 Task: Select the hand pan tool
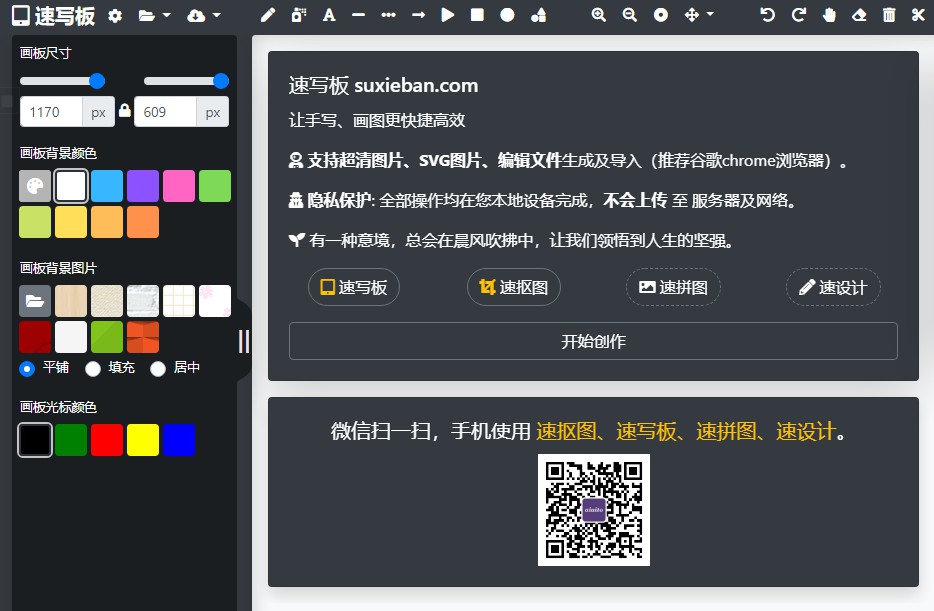point(829,15)
